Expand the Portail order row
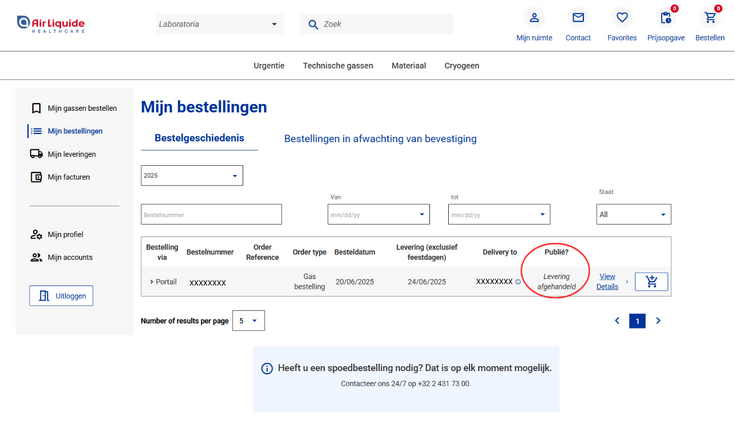 (x=151, y=282)
